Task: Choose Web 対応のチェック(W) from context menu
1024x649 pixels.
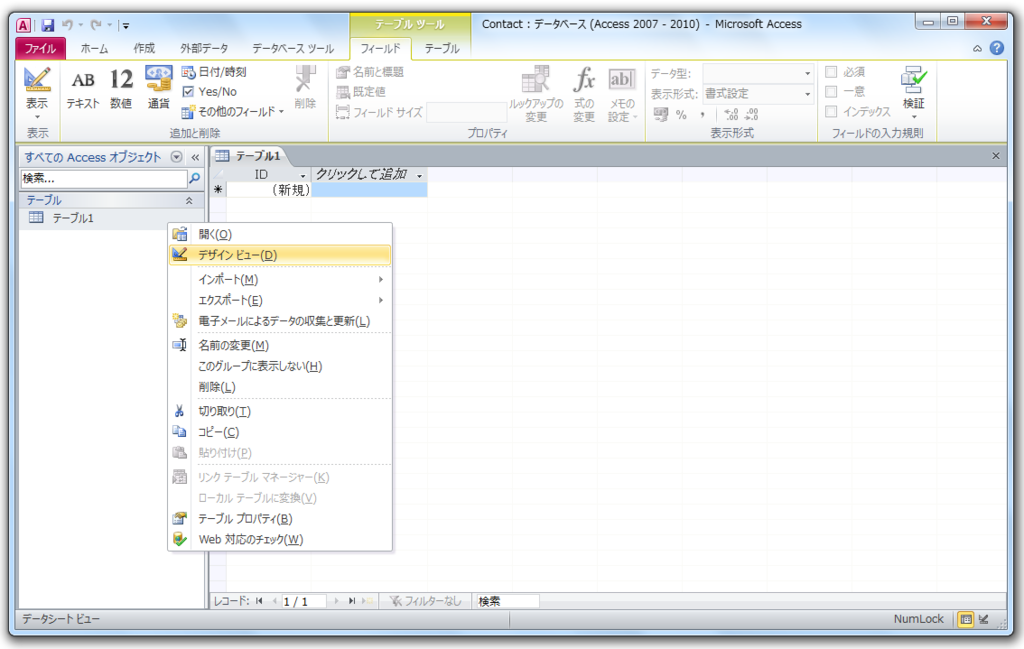Action: point(280,539)
